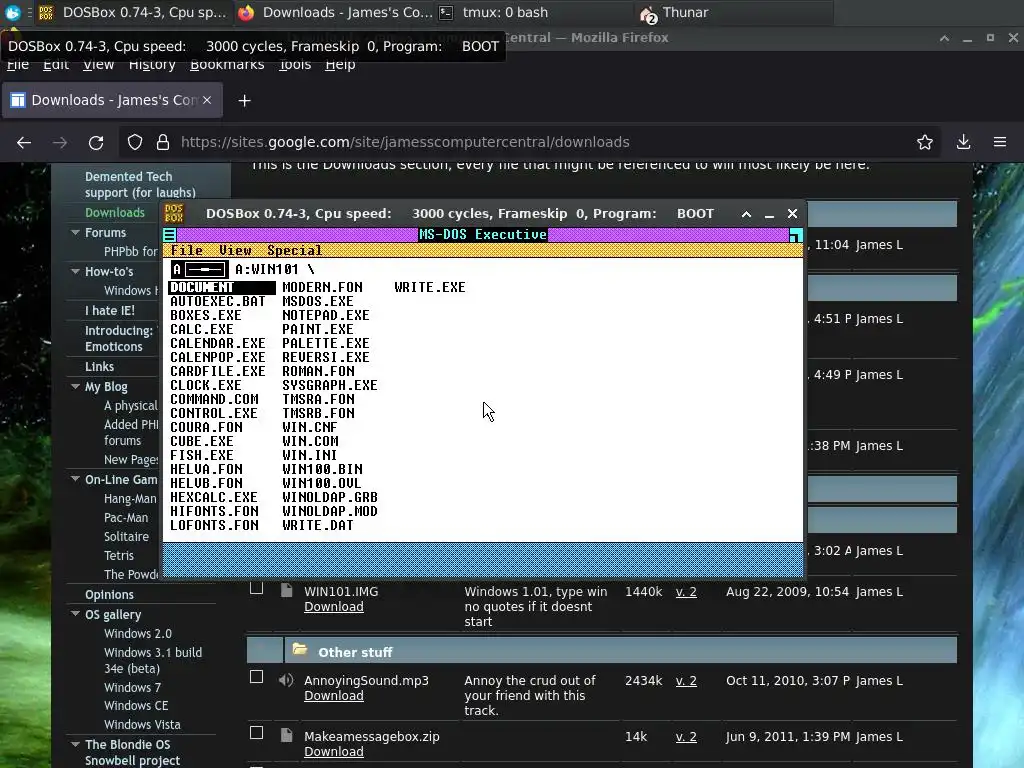
Task: Click the folder icon in Other stuff header
Action: (300, 649)
